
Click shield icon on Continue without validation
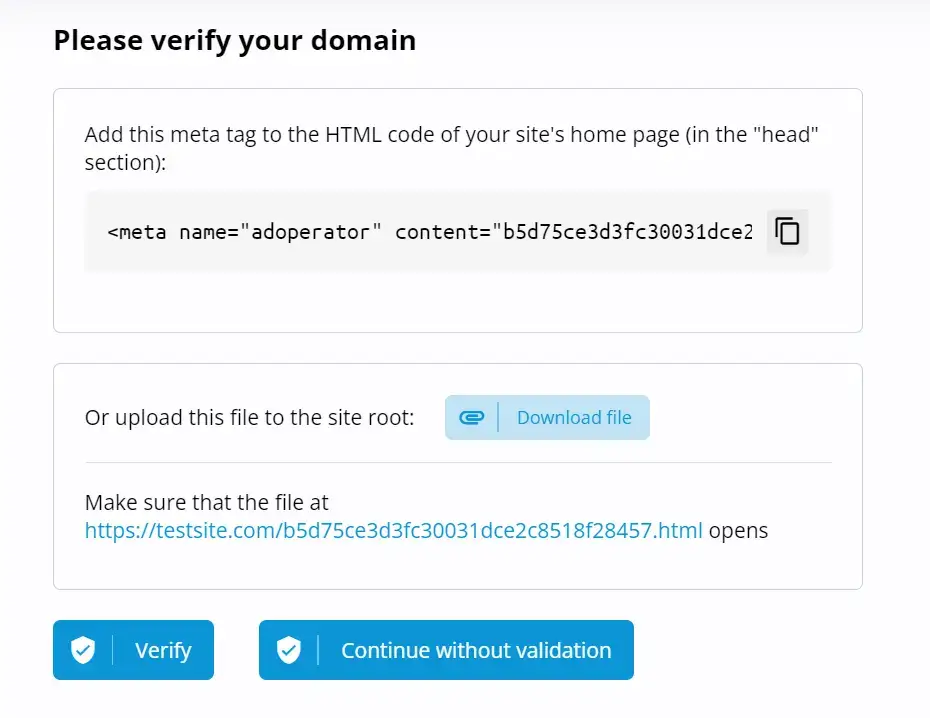coord(289,650)
